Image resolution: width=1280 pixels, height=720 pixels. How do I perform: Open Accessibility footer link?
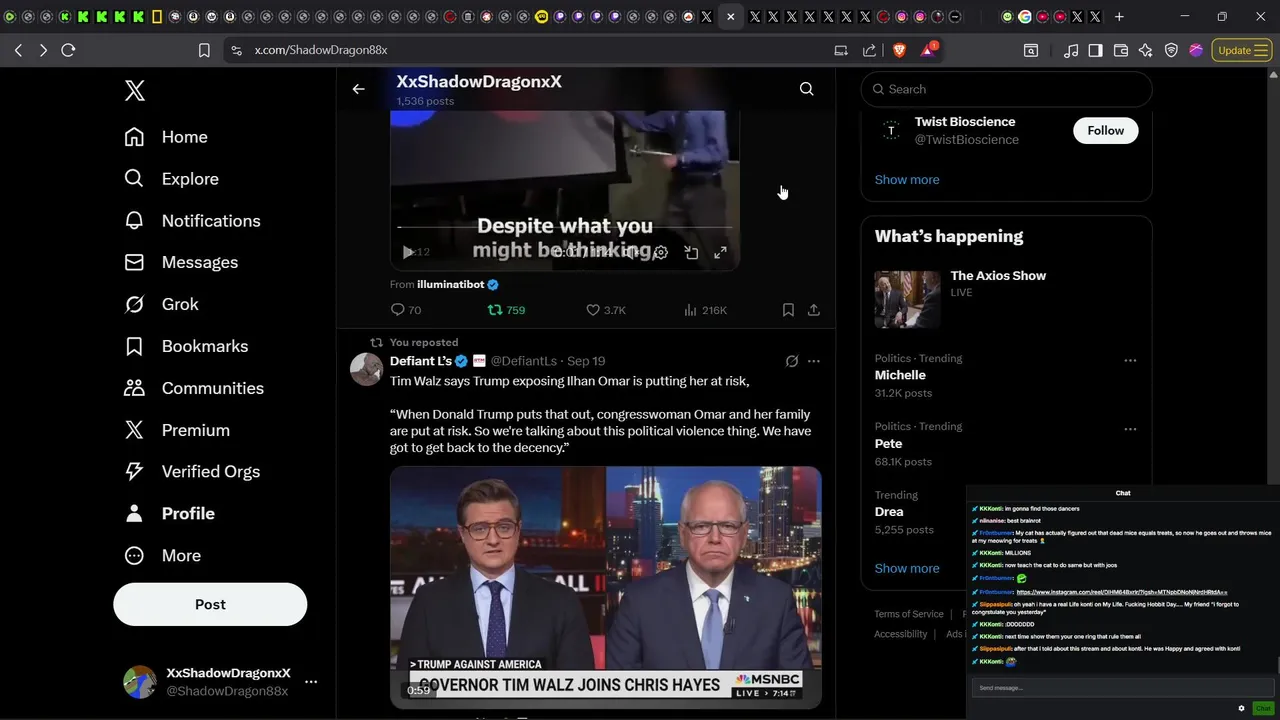pyautogui.click(x=901, y=634)
